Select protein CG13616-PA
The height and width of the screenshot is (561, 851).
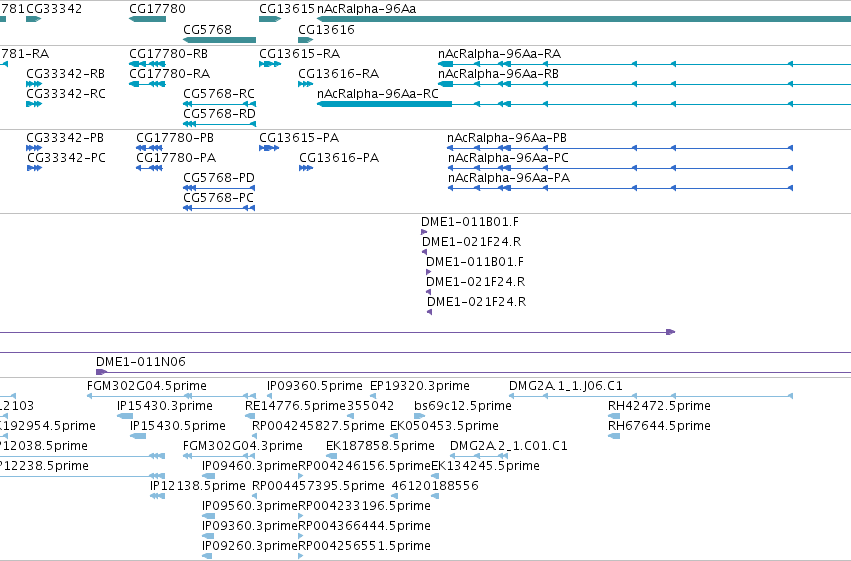click(x=339, y=158)
